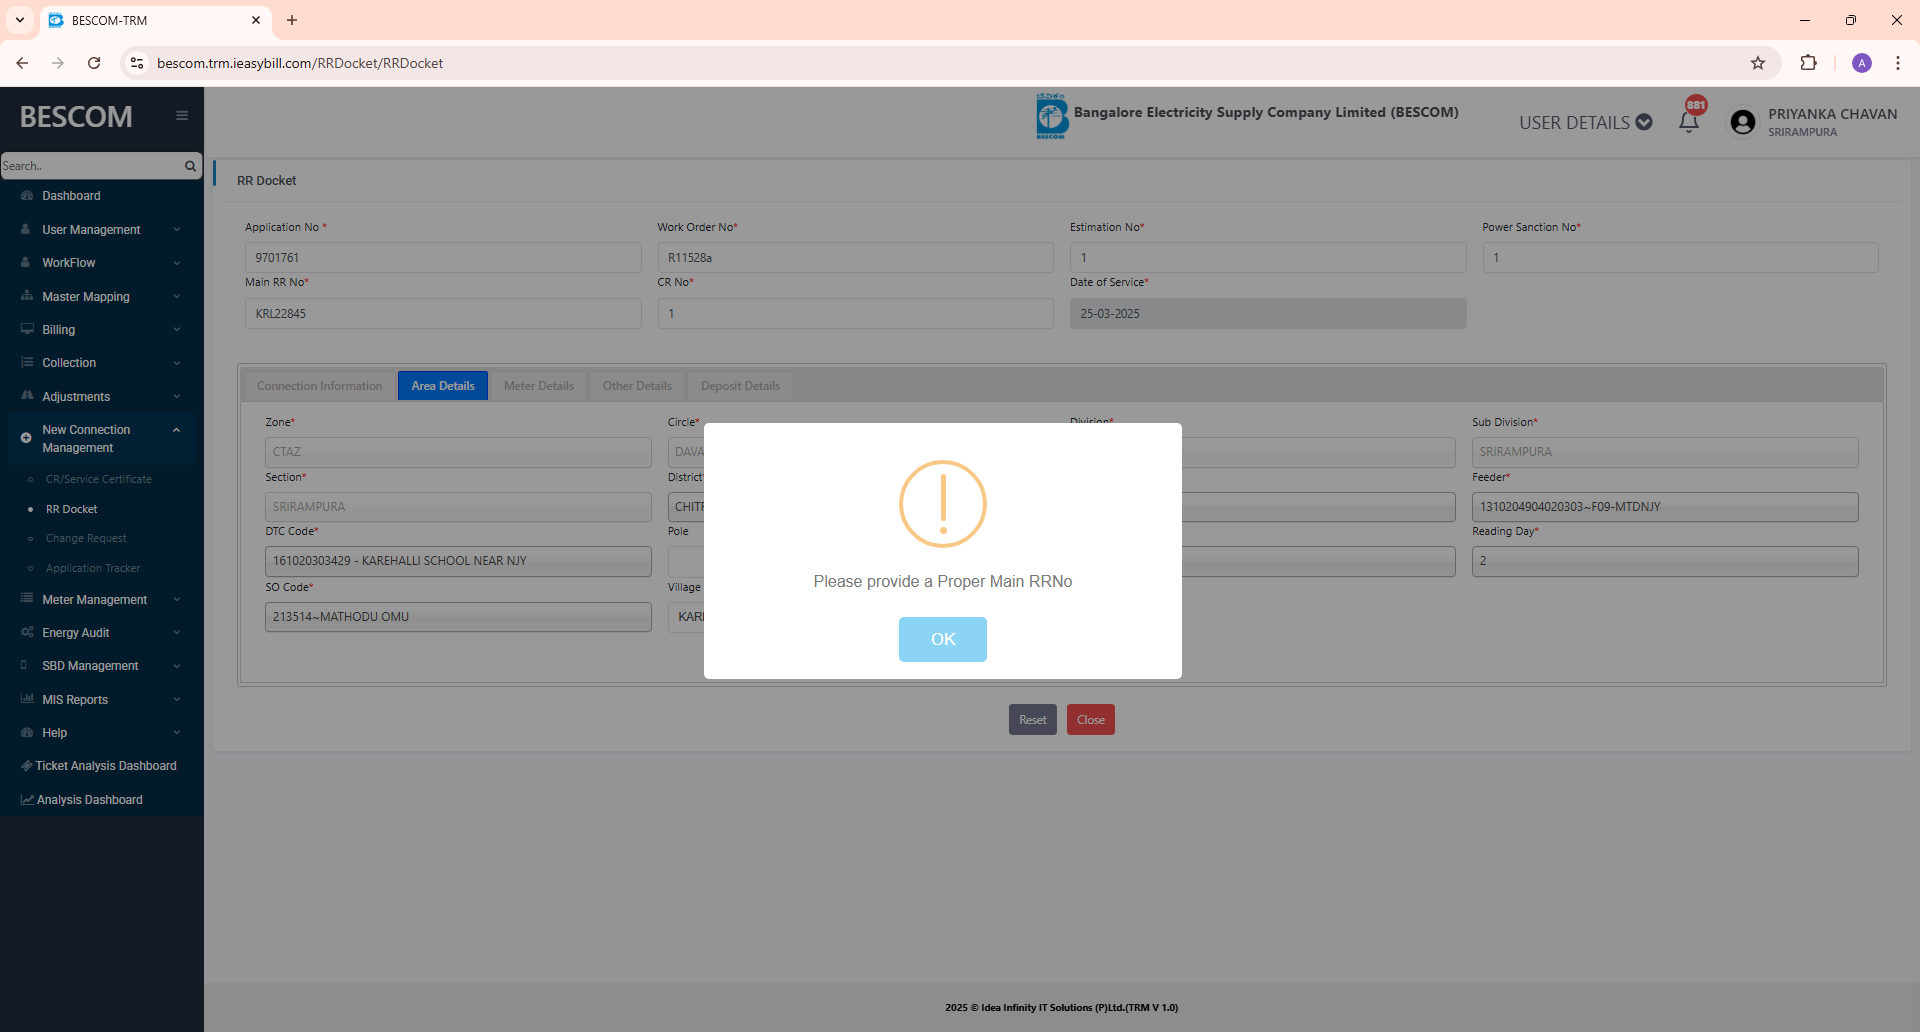The height and width of the screenshot is (1032, 1920).
Task: Click the Master Mapping sidebar icon
Action: [x=27, y=297]
